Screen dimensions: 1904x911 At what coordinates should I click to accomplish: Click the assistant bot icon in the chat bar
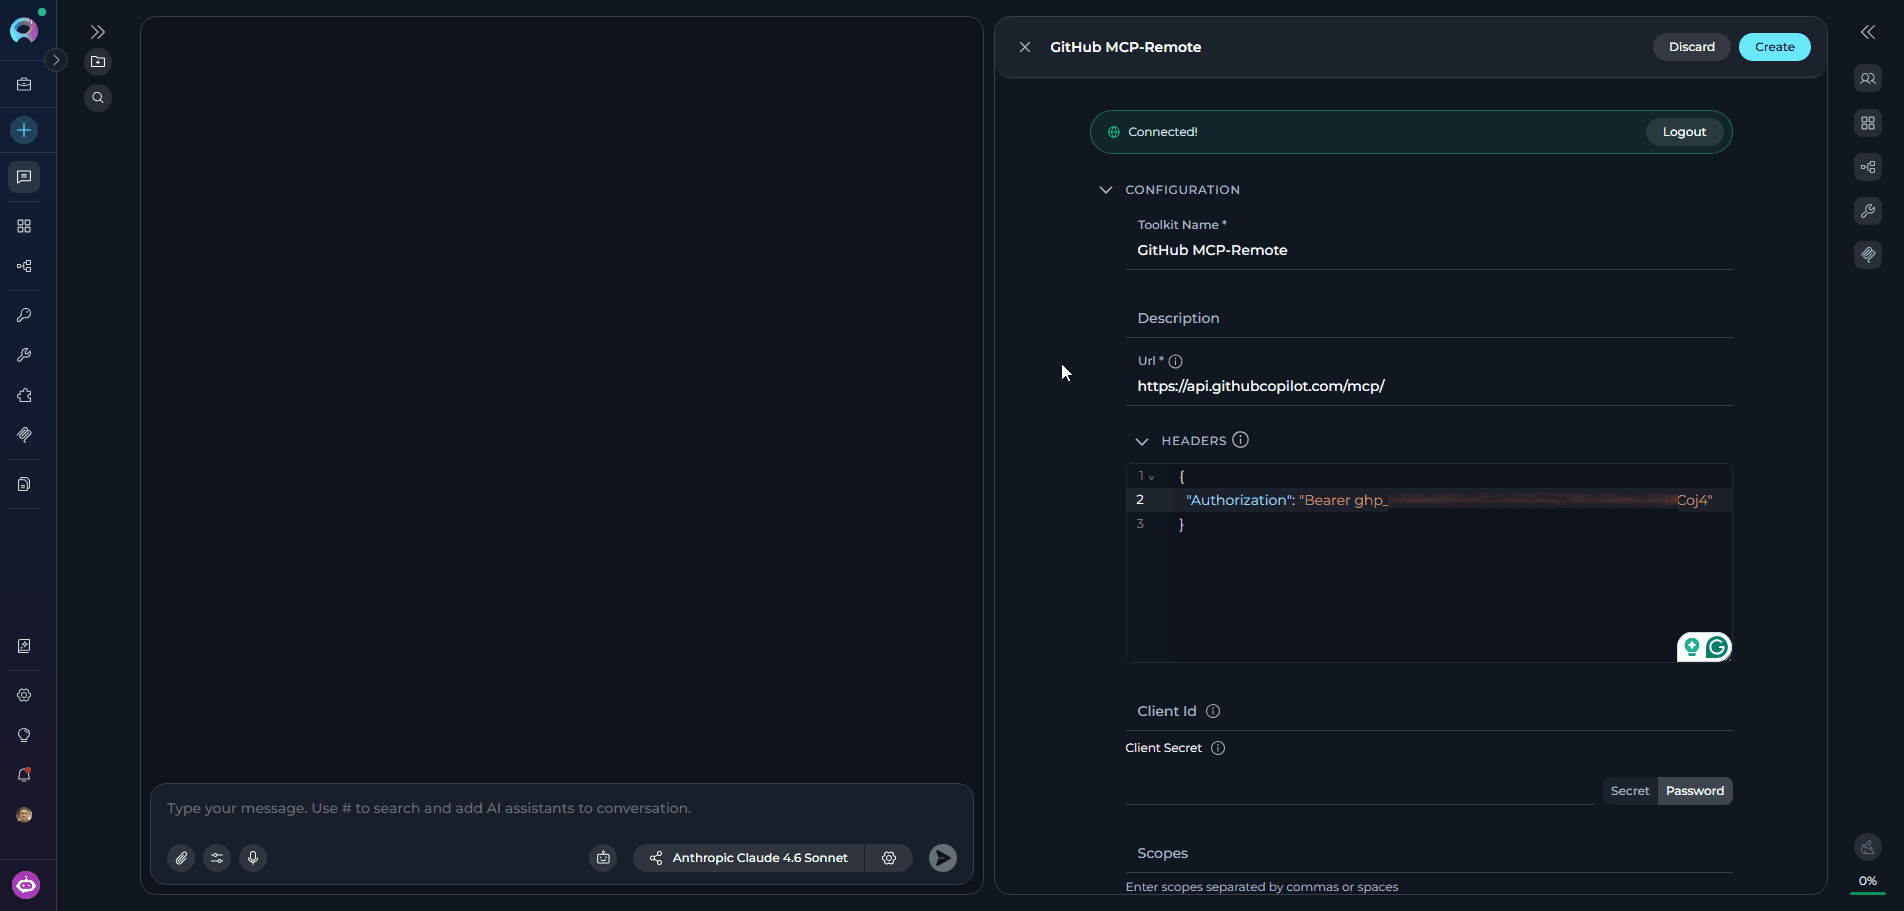click(603, 858)
